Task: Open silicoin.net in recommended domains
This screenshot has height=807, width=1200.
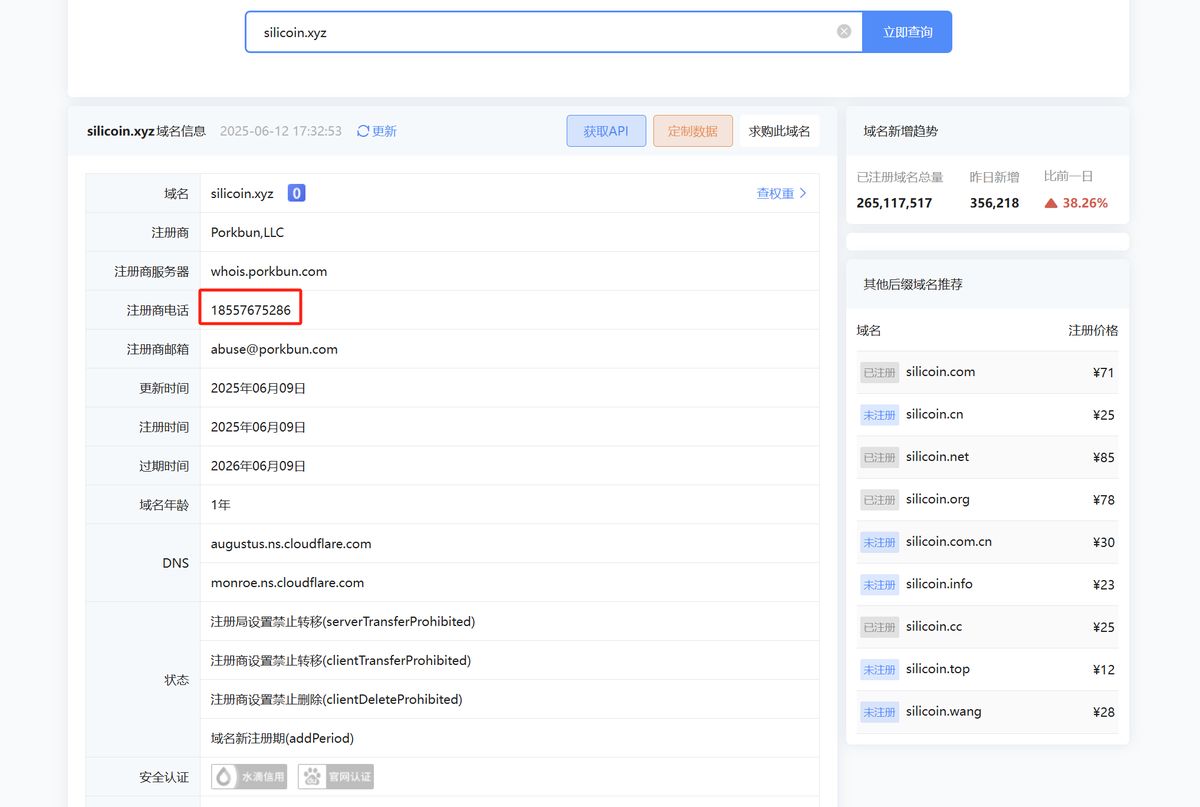Action: click(938, 457)
